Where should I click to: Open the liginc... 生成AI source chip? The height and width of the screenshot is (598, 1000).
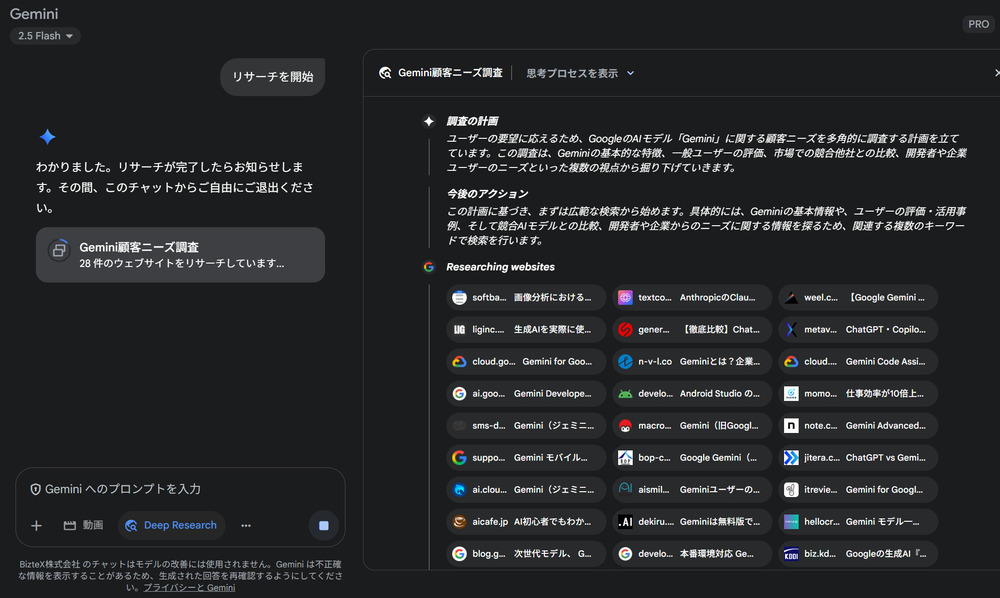(526, 330)
